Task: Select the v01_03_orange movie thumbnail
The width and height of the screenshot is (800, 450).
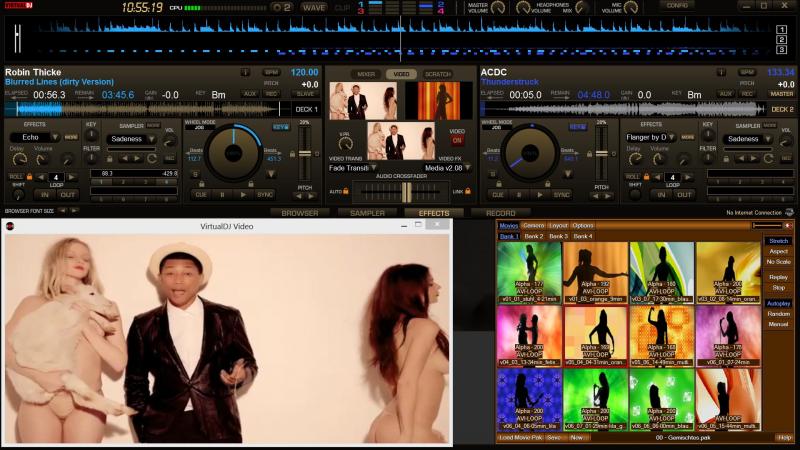Action: point(594,270)
